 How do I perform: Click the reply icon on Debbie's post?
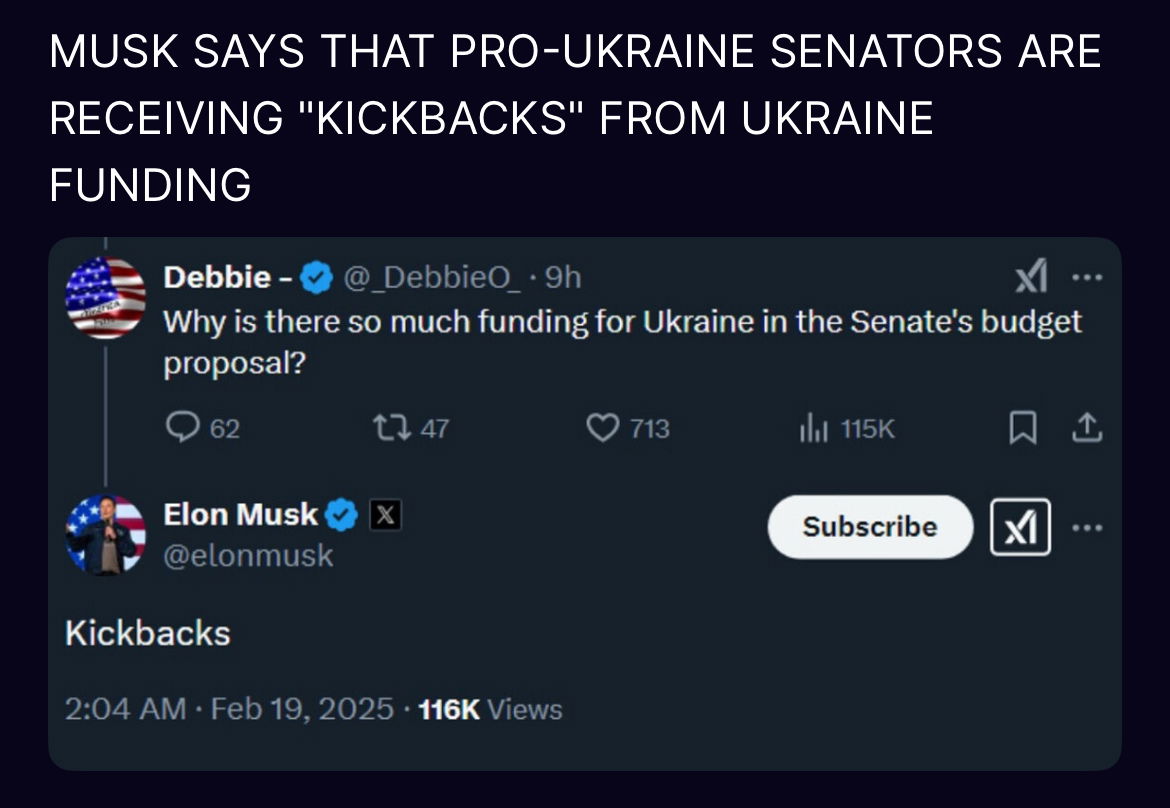coord(181,429)
